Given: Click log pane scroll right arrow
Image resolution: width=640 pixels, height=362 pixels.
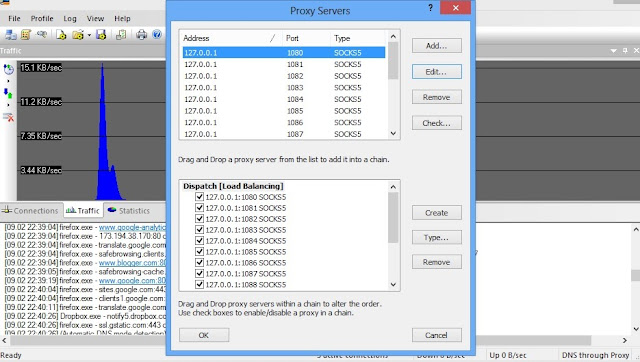Looking at the screenshot, I should pyautogui.click(x=625, y=340).
